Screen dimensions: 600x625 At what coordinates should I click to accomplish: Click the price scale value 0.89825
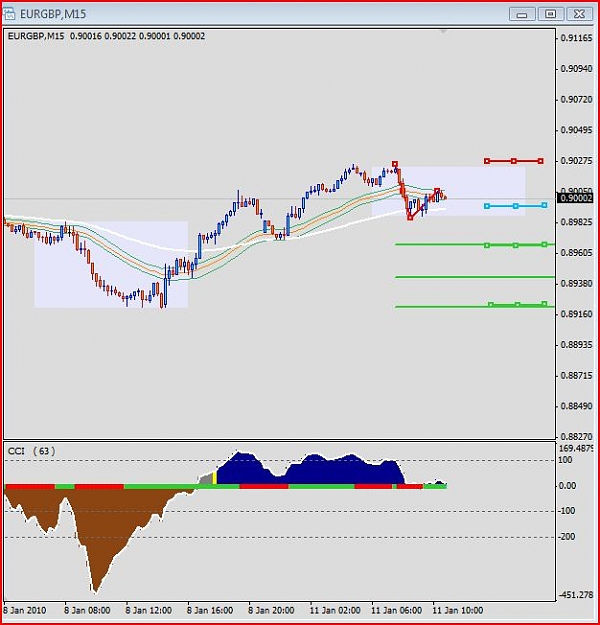point(576,222)
